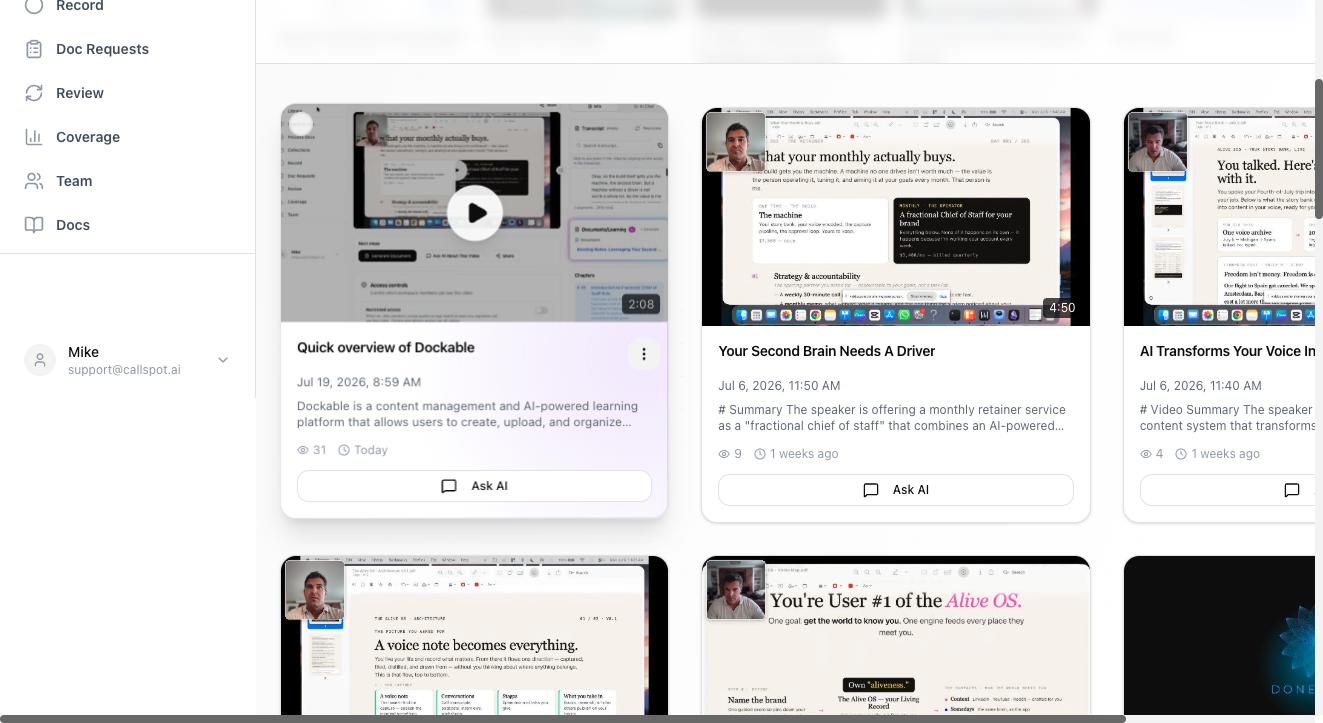
Task: Open the 'You're User #1 of the Alive OS' thumbnail
Action: 896,636
